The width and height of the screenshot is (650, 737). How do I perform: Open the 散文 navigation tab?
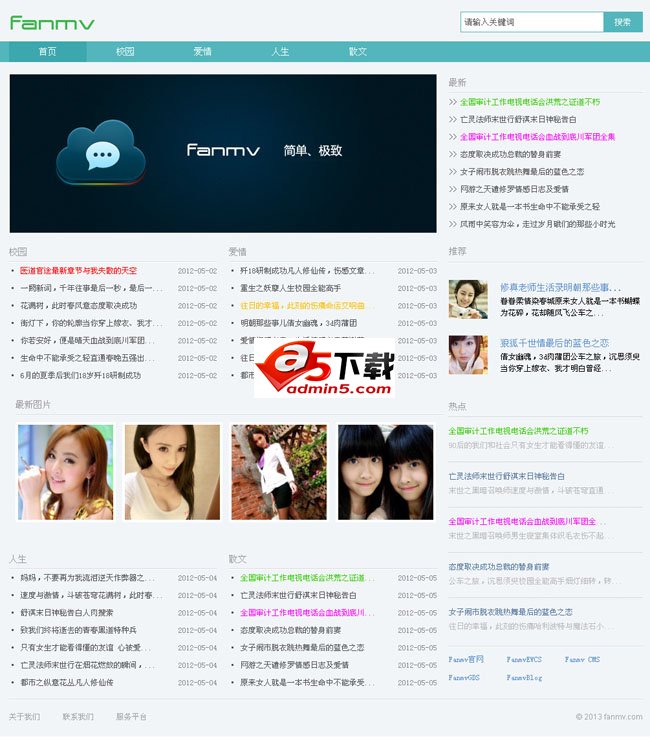(357, 51)
